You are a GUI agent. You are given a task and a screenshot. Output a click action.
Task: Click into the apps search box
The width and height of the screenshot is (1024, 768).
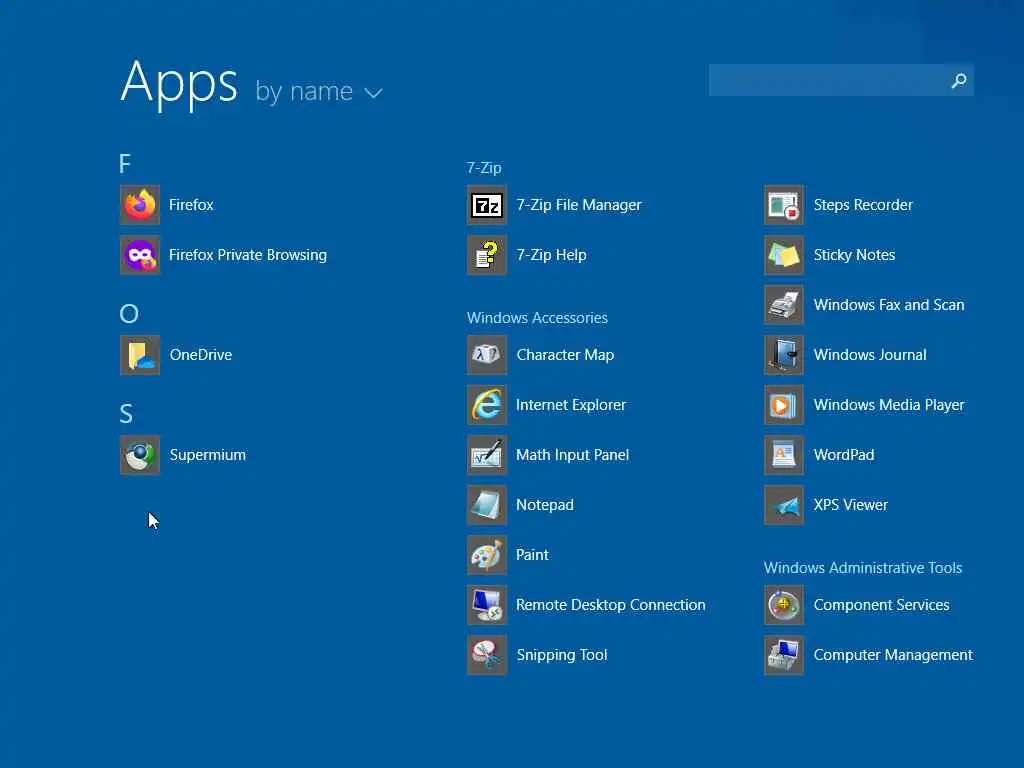click(841, 80)
